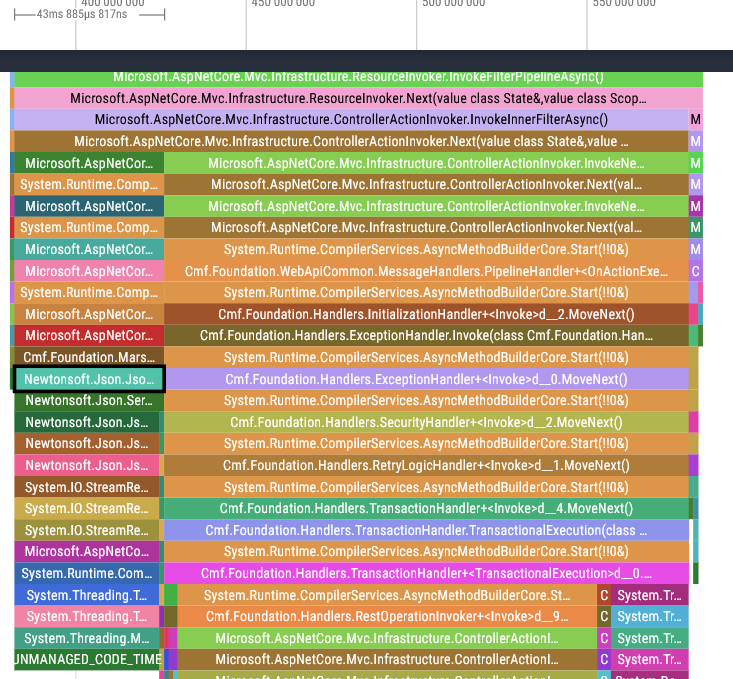Viewport: 733px width, 679px height.
Task: Click SecurityHandler+<Invoke>d__2.MoveNext() frame
Action: pyautogui.click(x=426, y=423)
